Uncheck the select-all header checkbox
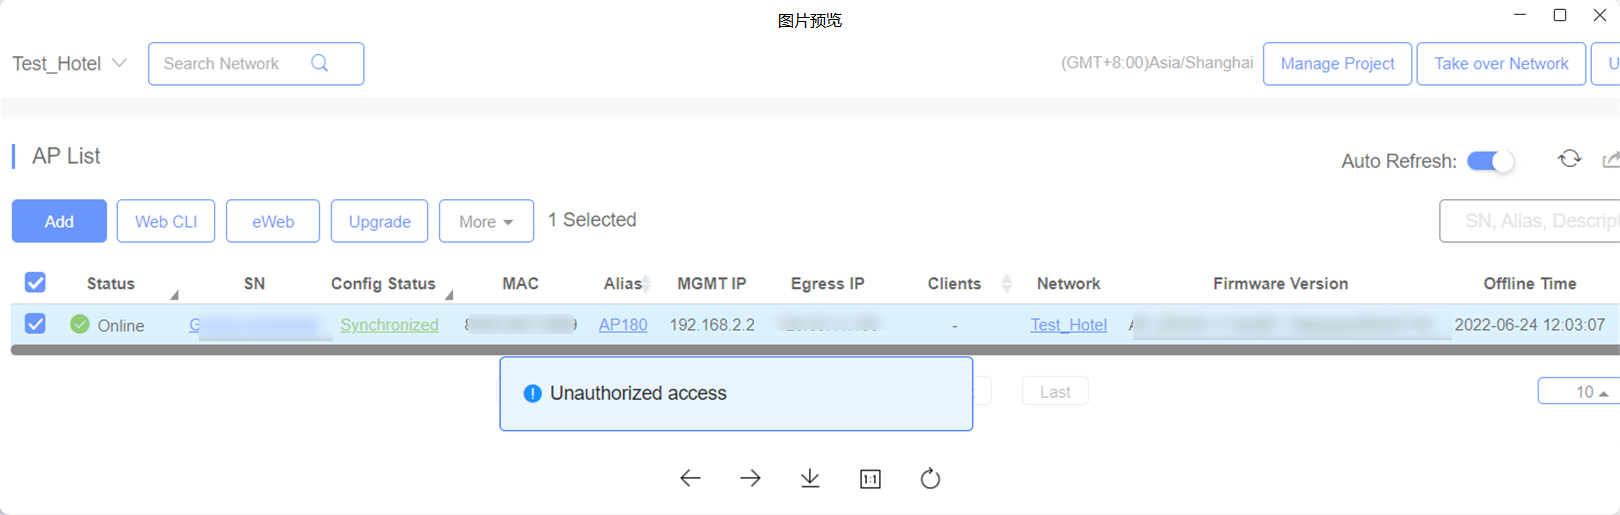Screen dimensions: 1620x515 (35, 283)
